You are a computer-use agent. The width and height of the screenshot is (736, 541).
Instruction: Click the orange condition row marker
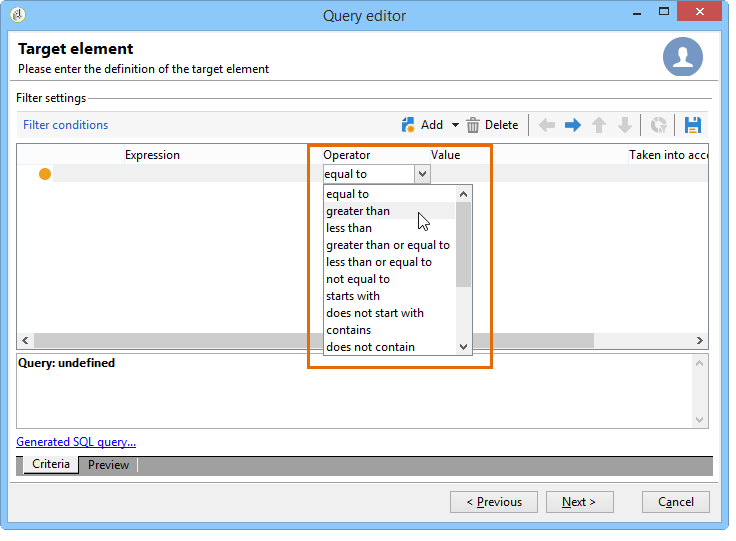(x=45, y=174)
